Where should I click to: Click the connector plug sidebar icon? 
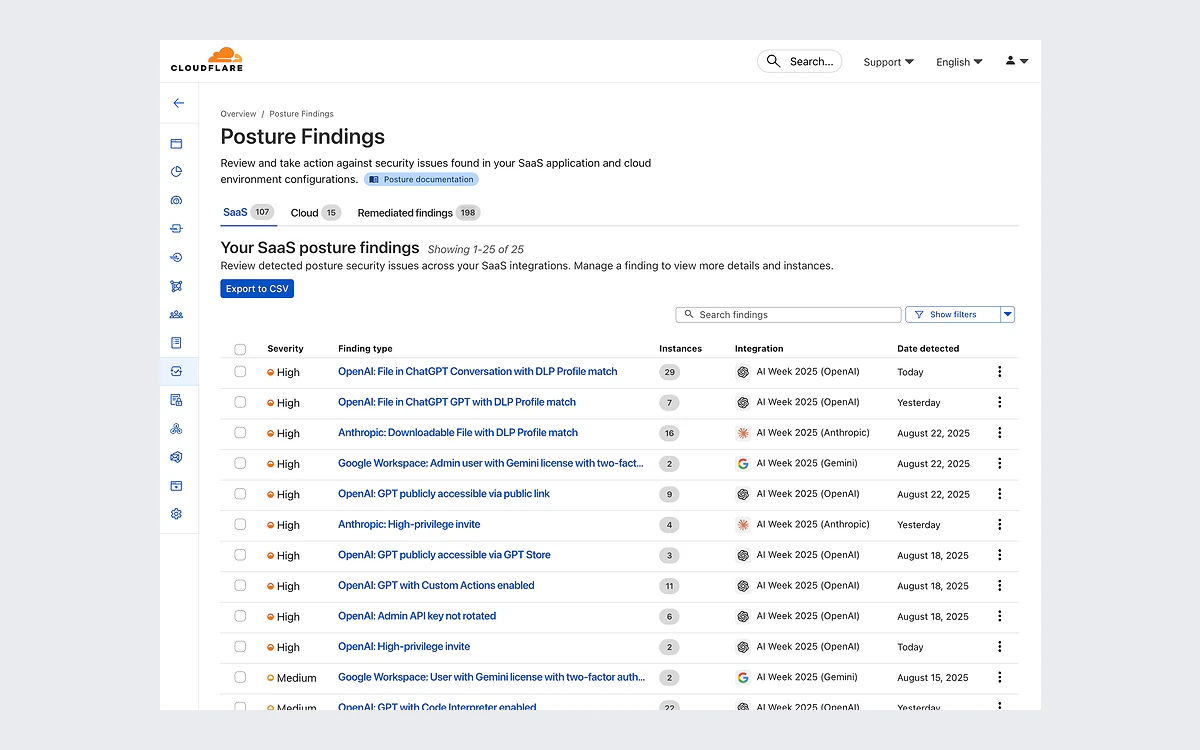point(176,229)
